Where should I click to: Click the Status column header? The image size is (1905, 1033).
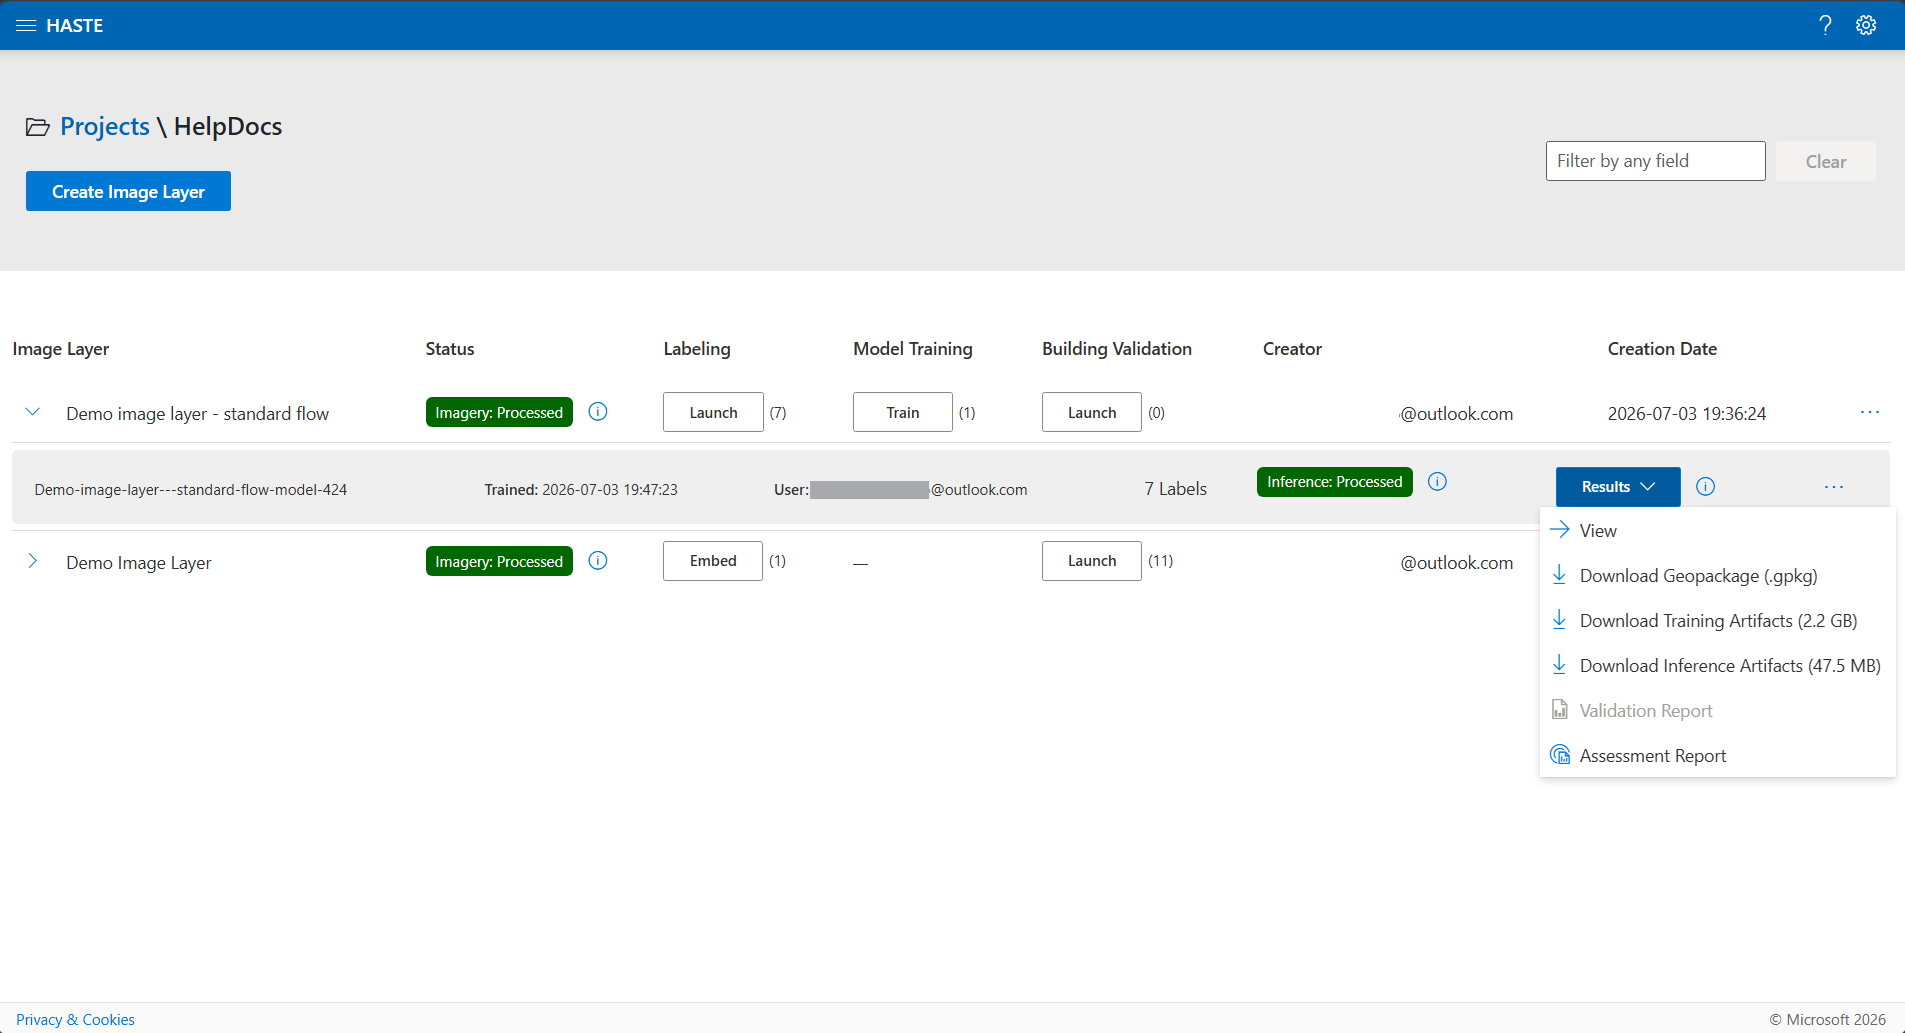pyautogui.click(x=450, y=349)
